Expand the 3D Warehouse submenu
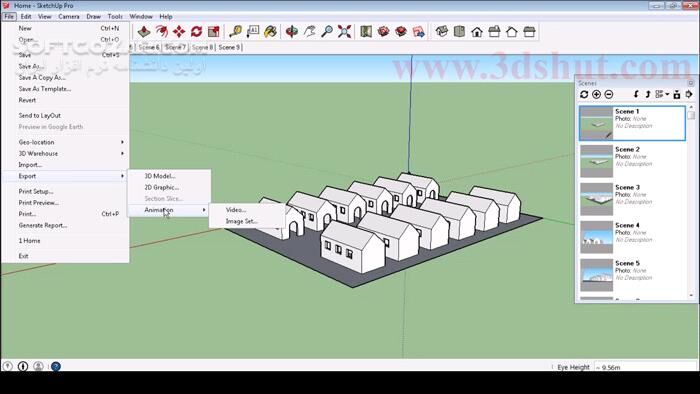Image resolution: width=700 pixels, height=394 pixels. pos(65,153)
